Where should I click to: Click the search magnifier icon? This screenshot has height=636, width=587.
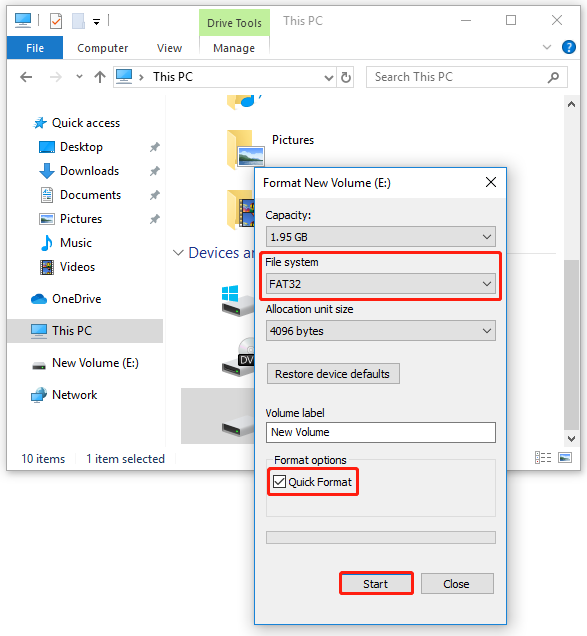pyautogui.click(x=553, y=77)
